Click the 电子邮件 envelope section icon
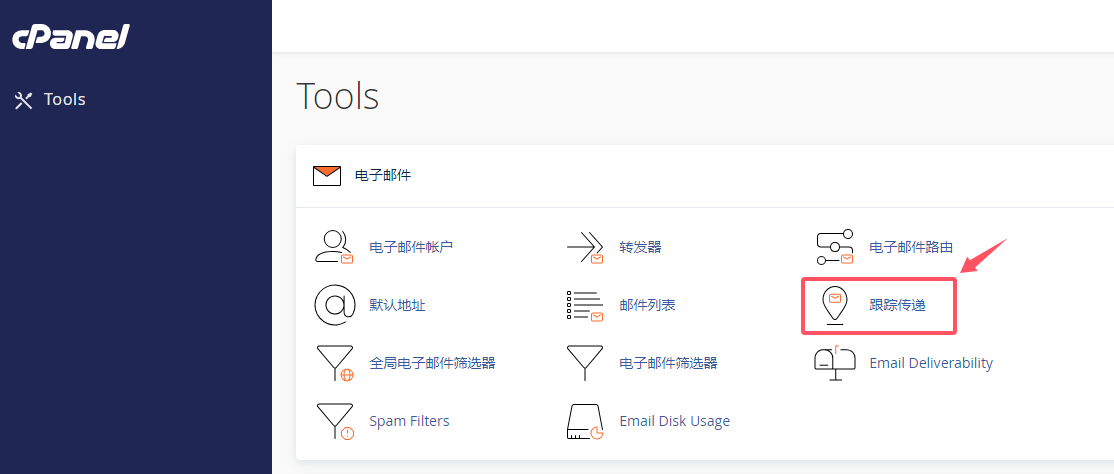Image resolution: width=1114 pixels, height=474 pixels. pyautogui.click(x=328, y=175)
